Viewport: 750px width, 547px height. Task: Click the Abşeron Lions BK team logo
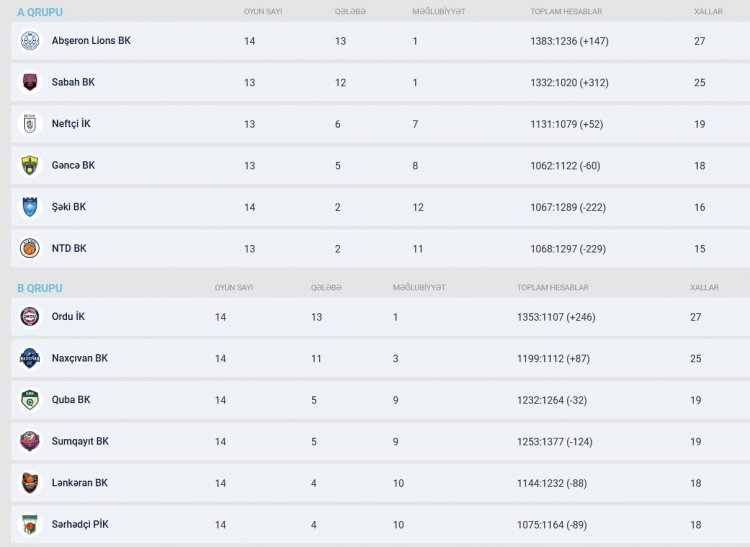point(30,41)
